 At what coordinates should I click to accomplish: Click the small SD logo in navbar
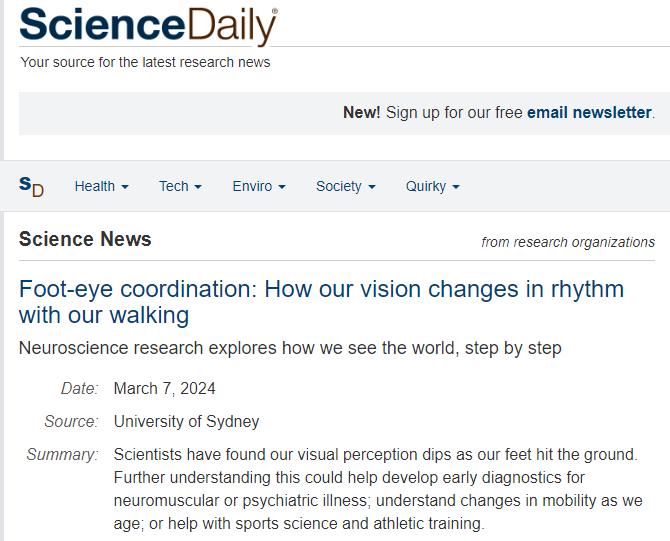(x=32, y=186)
